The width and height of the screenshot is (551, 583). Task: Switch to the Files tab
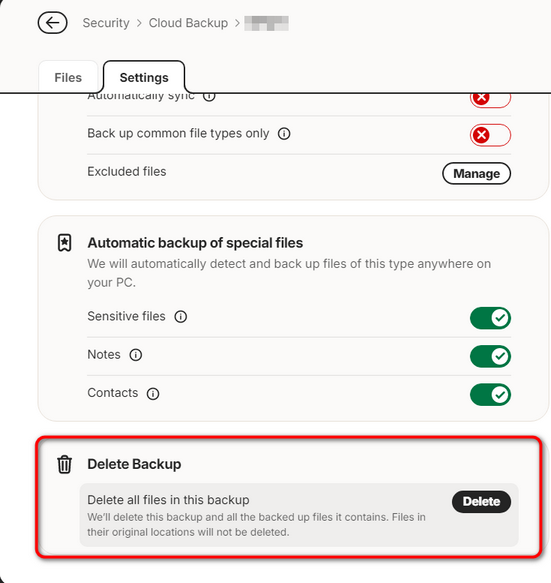[68, 77]
